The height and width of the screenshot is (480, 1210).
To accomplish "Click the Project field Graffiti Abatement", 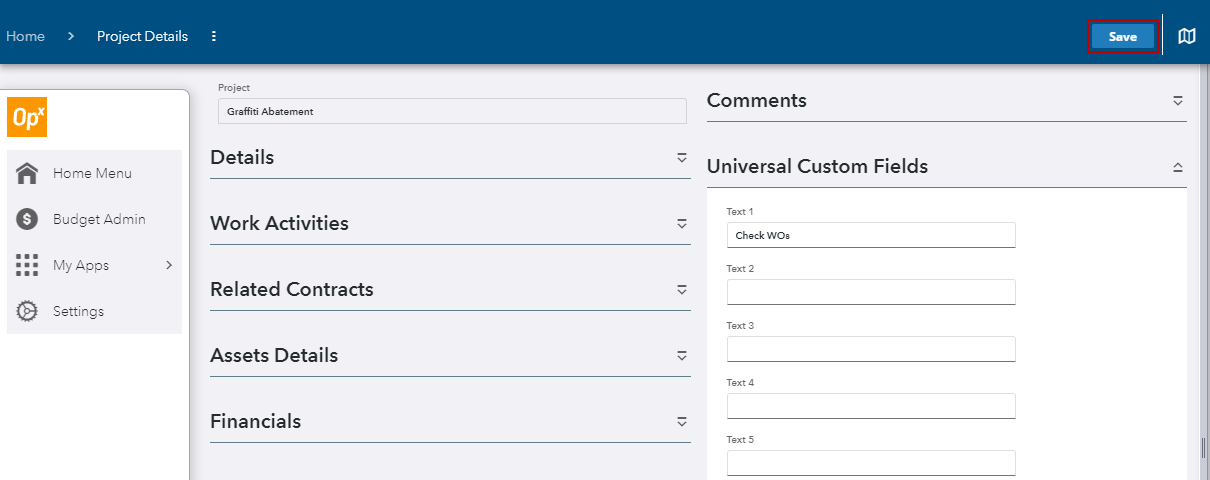I will click(452, 111).
